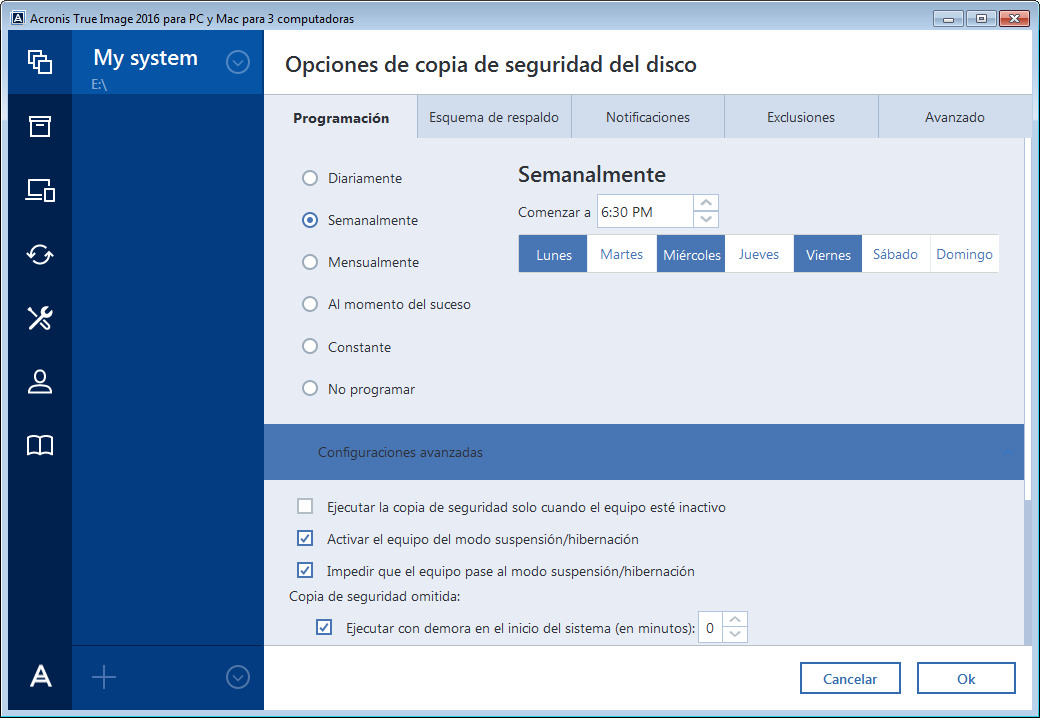This screenshot has height=718, width=1040.
Task: Choose the No programar option
Action: click(310, 389)
